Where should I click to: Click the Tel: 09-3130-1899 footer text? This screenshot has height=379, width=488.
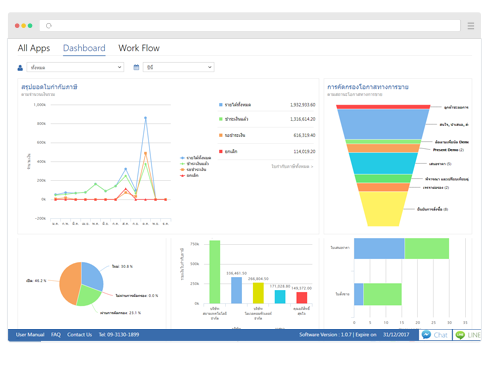[x=119, y=335]
